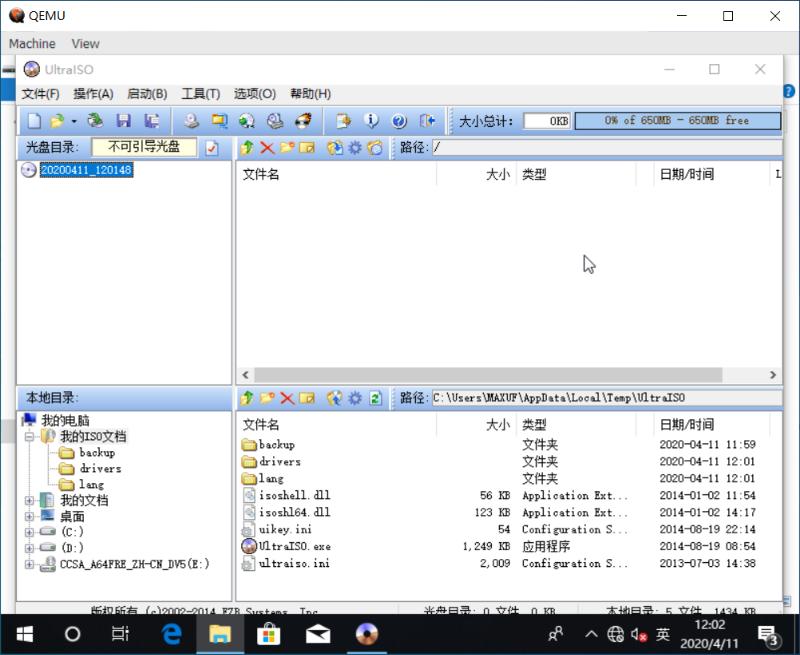Viewport: 800px width, 655px height.
Task: Collapse the 我的ISO文档 node
Action: (x=30, y=436)
